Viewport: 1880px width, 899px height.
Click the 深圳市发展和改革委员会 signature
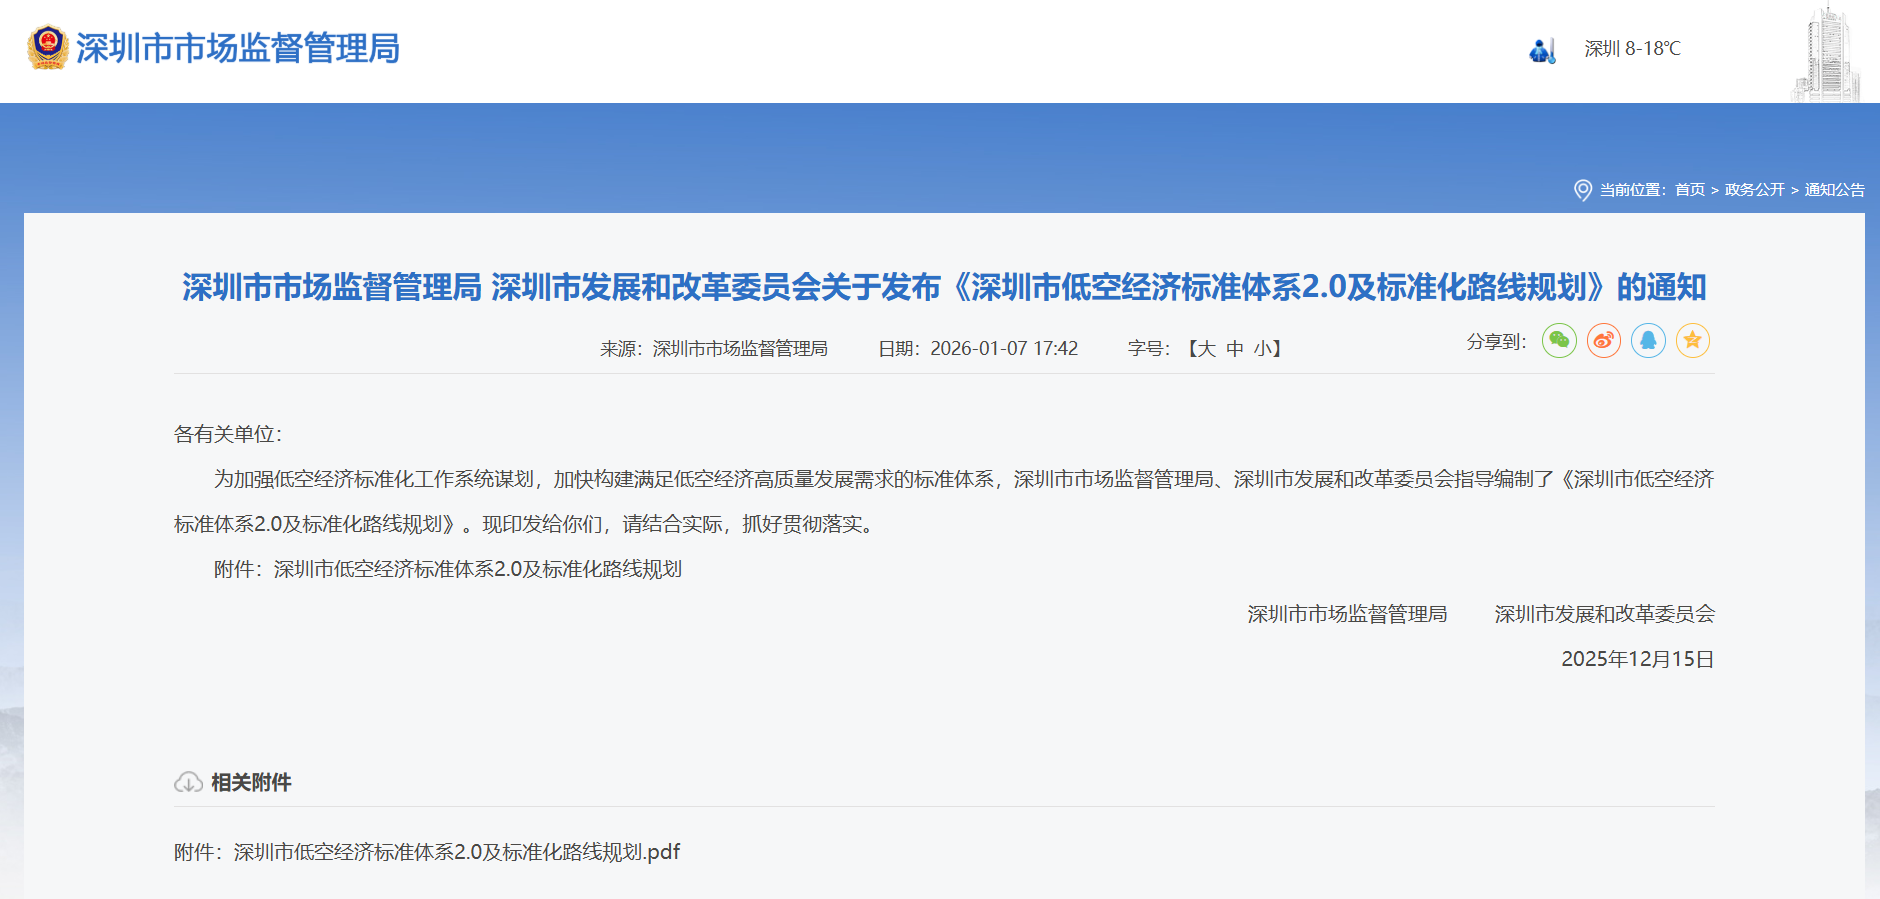tap(1605, 614)
